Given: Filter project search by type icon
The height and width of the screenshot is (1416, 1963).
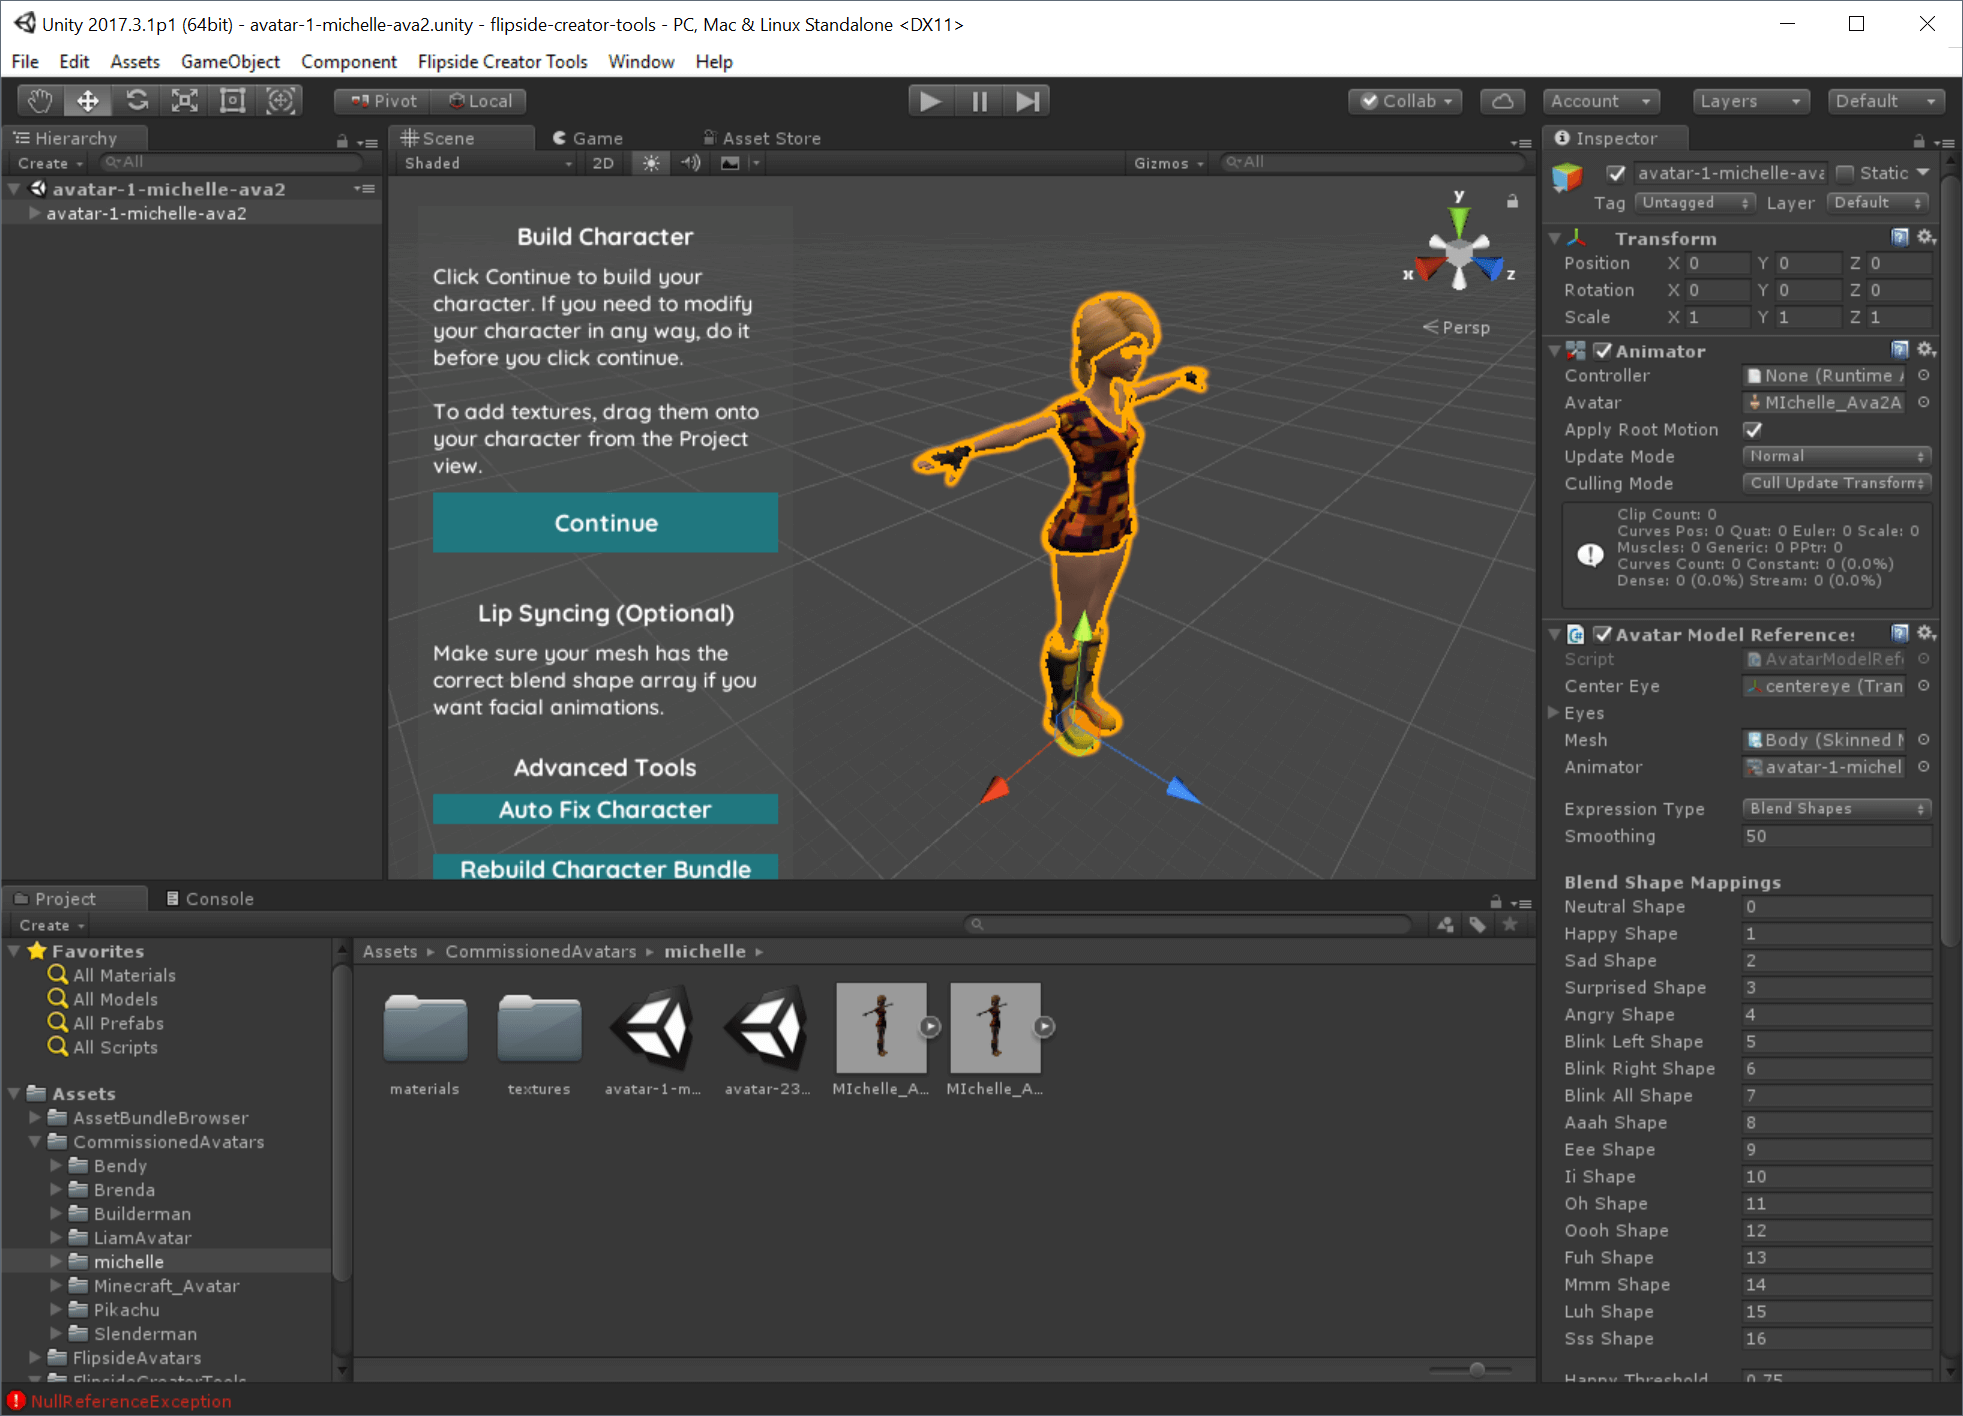Looking at the screenshot, I should [x=1446, y=925].
